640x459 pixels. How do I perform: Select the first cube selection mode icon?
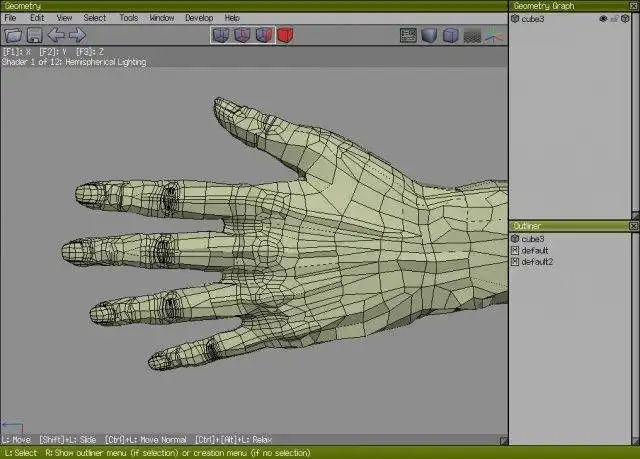coord(221,36)
